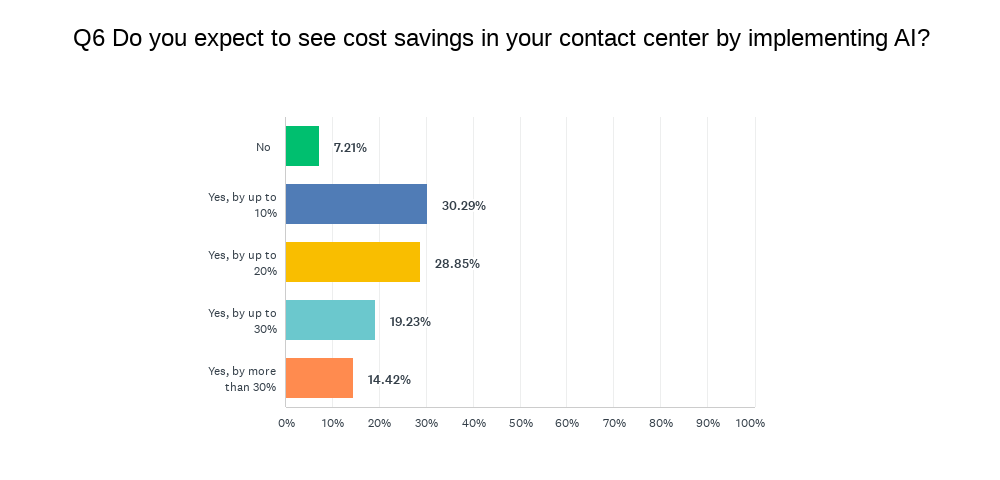Select the "Yes, by up to 30%" label
Screen dimensions: 1000x480
click(x=242, y=321)
